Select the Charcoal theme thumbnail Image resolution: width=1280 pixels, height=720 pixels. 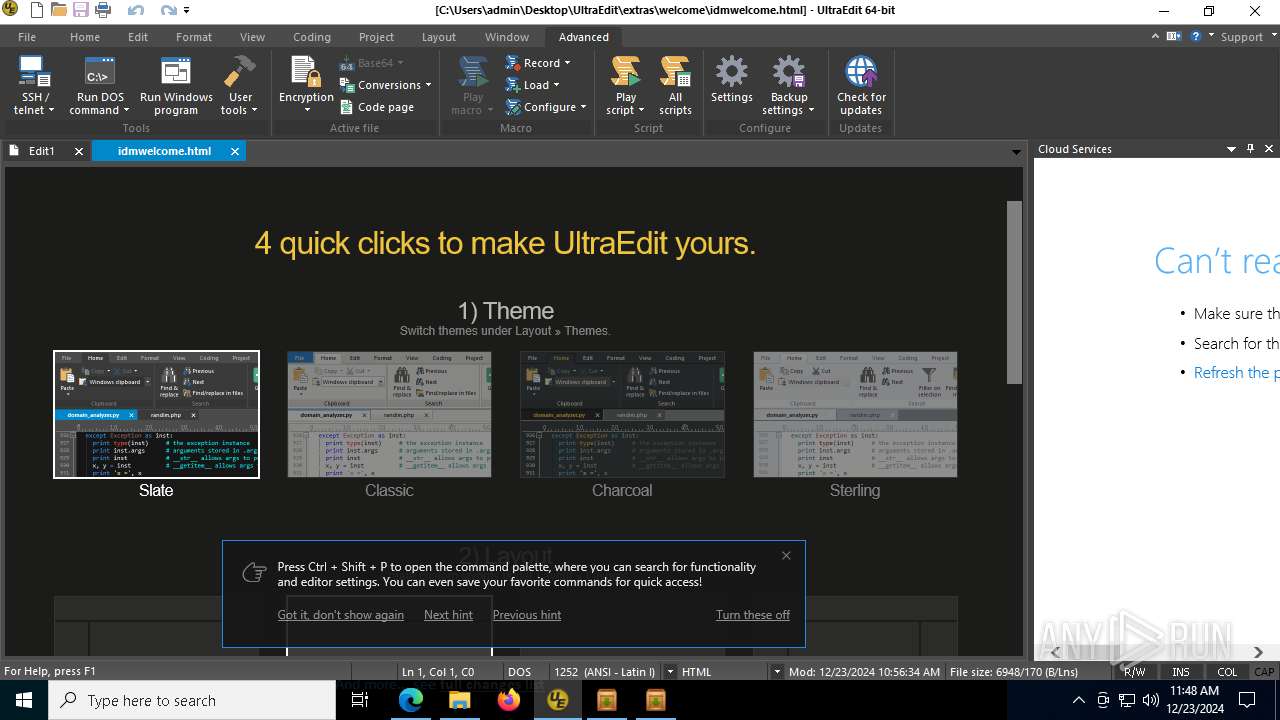pos(622,414)
